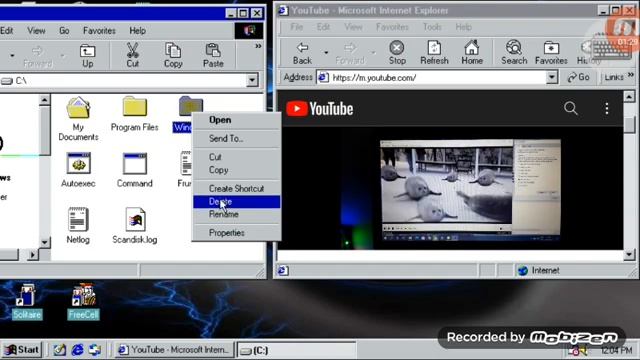Click the system tray clock

(616, 350)
